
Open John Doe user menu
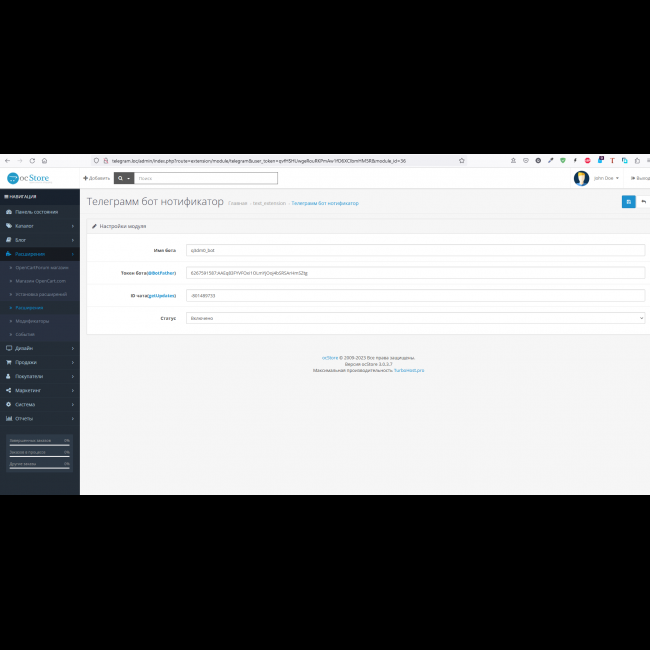(606, 178)
